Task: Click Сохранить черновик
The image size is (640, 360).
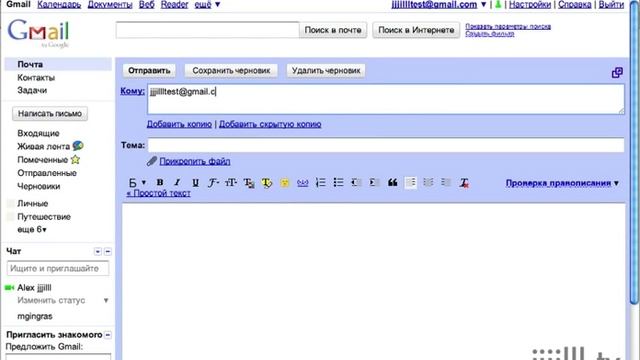Action: [x=231, y=71]
